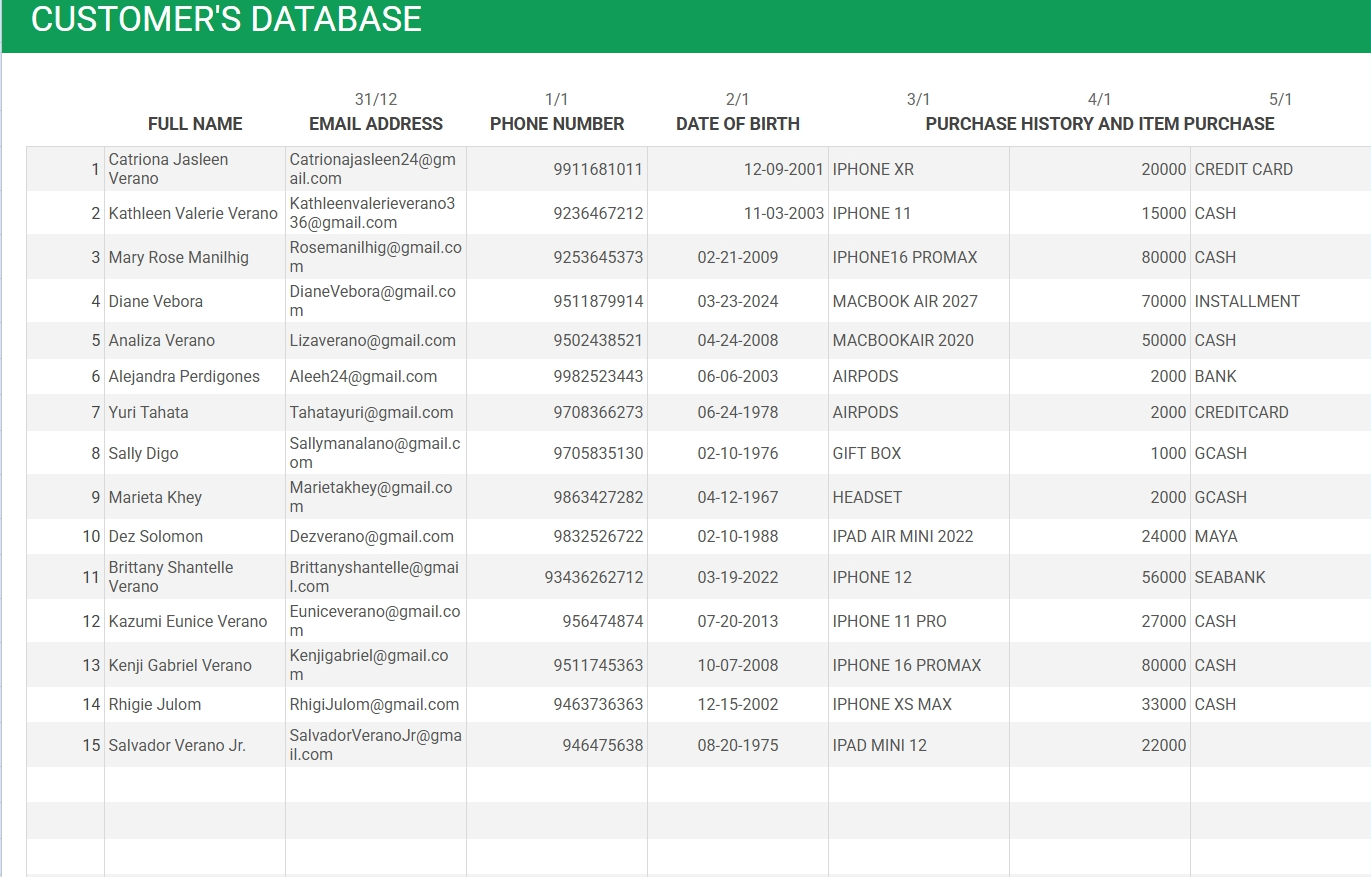
Task: Click the Tahatayuri@gmail.com email cell
Action: pos(376,412)
